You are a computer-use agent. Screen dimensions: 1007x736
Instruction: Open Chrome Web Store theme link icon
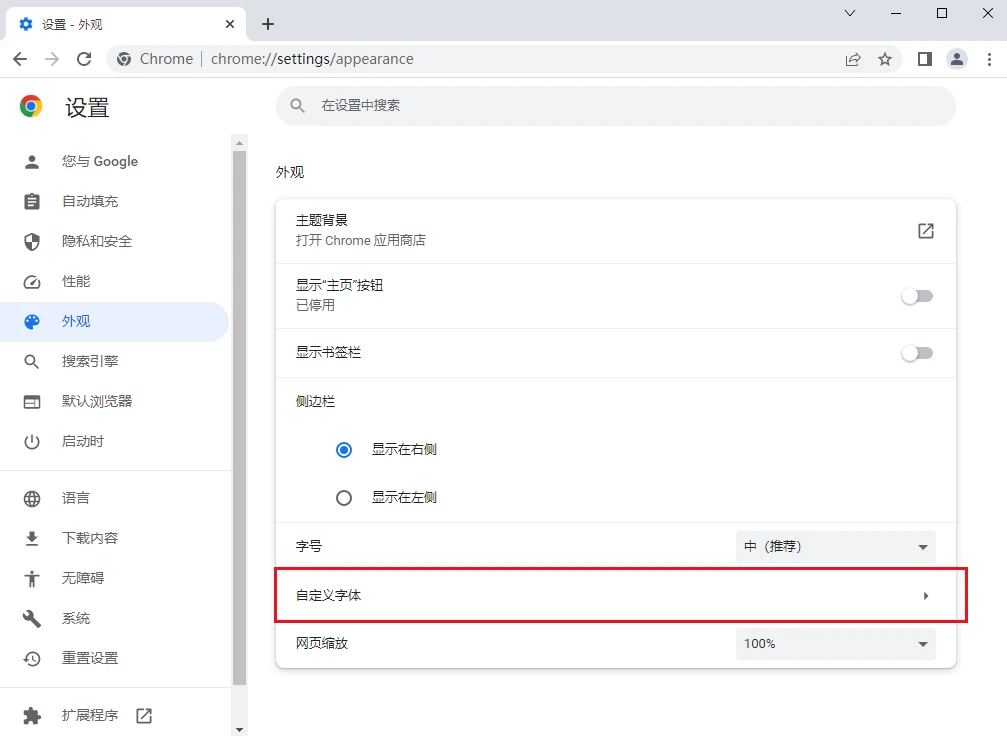pyautogui.click(x=926, y=231)
